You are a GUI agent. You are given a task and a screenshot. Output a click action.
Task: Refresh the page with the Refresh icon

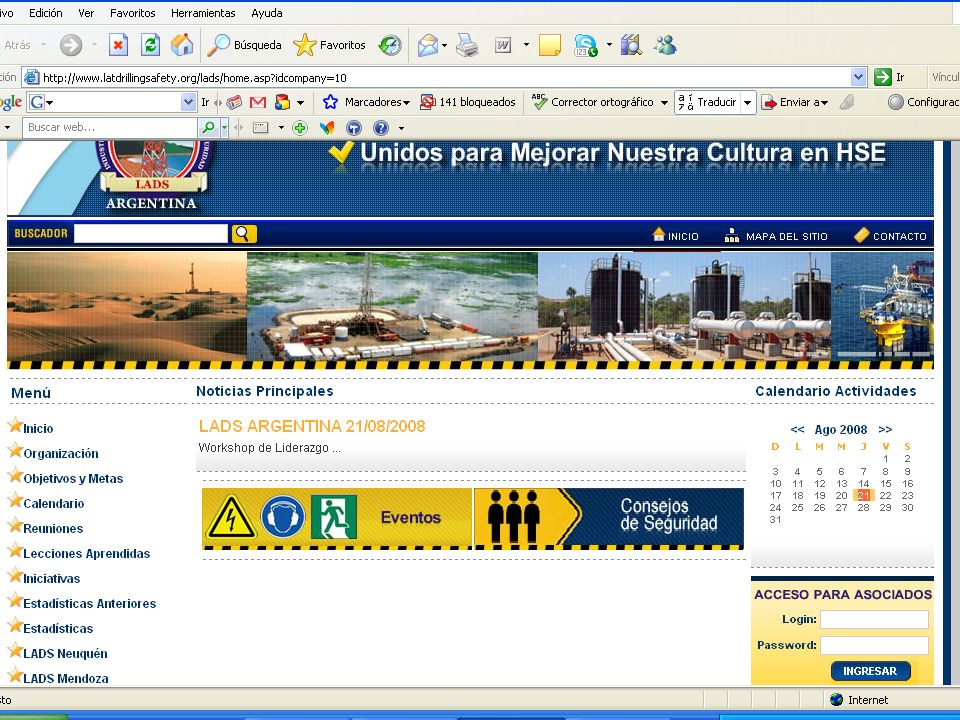point(150,45)
